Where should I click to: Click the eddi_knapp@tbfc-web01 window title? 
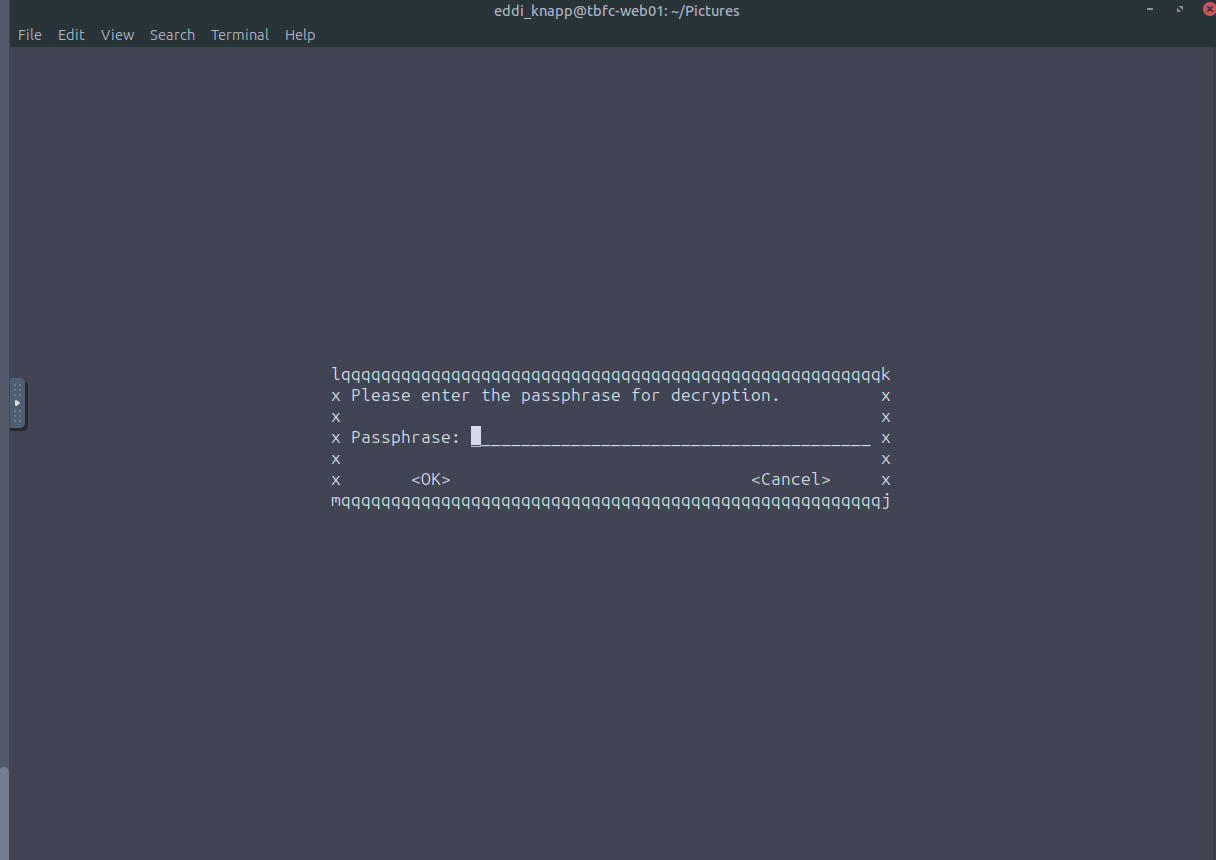(x=616, y=11)
